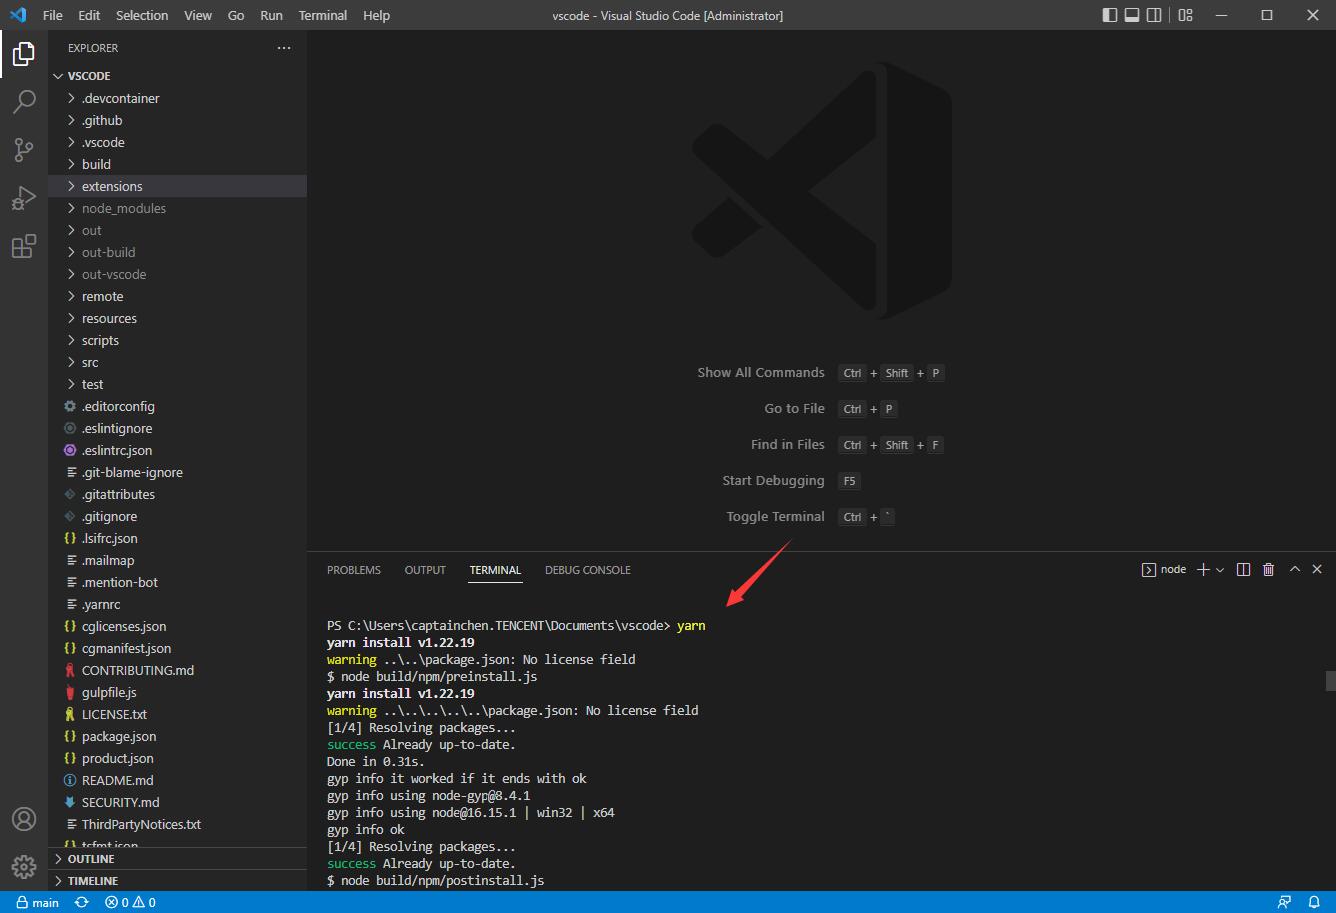
Task: Click the node terminal label
Action: point(1164,569)
